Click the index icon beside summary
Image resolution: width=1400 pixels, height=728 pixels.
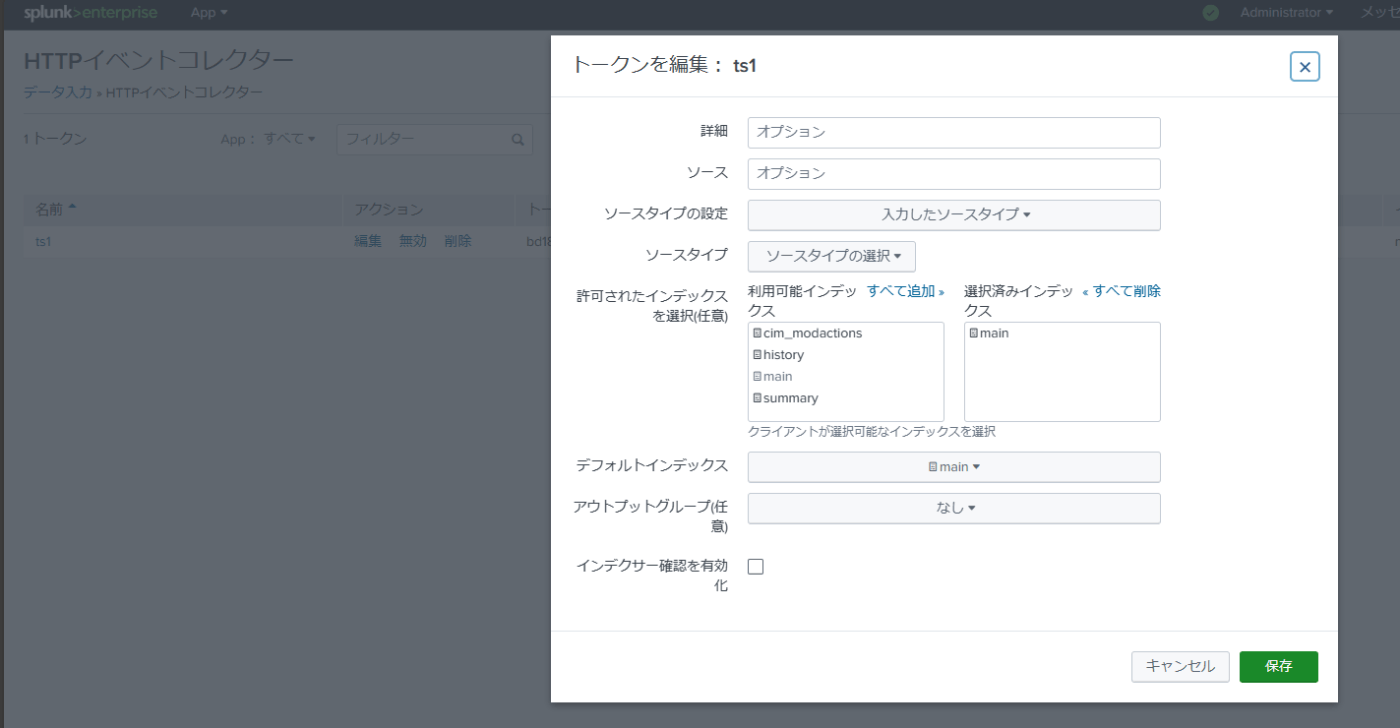(x=757, y=398)
